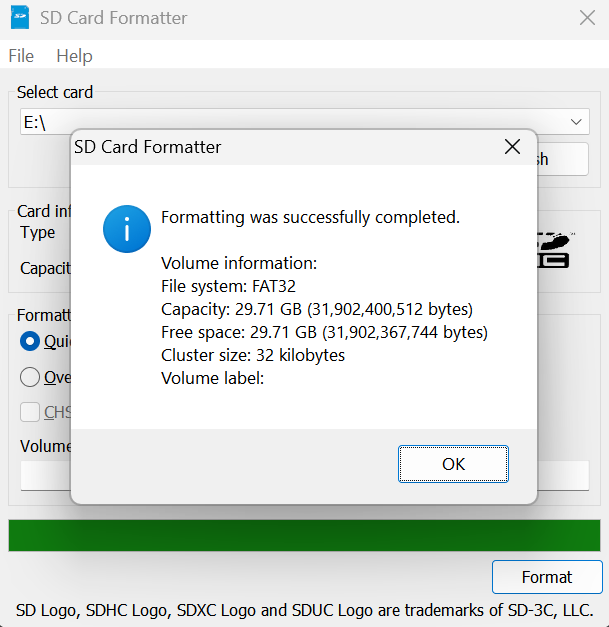Click 'Formatting was successfully completed.' message

(310, 217)
